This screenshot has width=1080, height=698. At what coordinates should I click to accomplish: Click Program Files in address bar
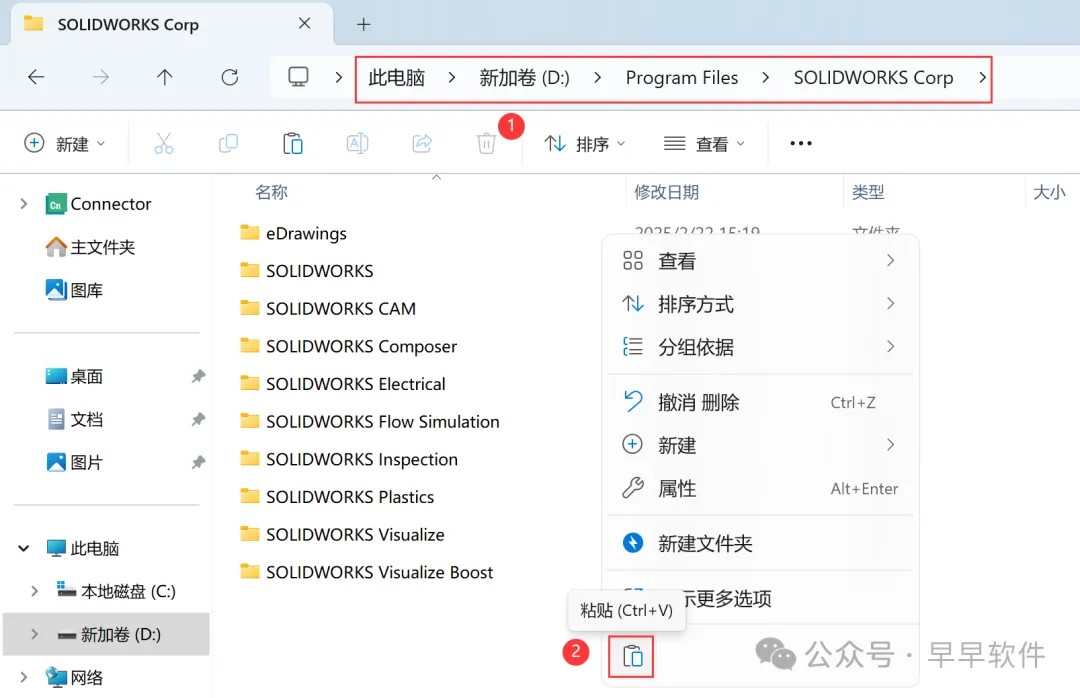click(x=681, y=77)
